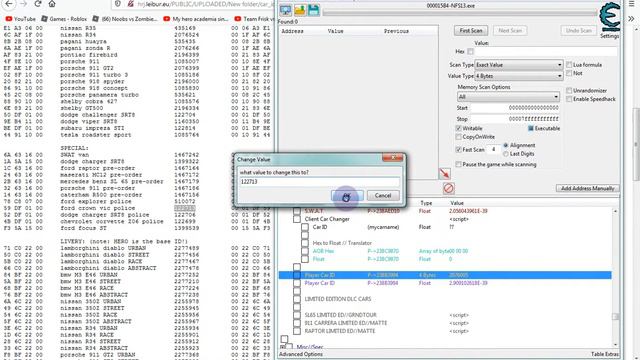Show more toolbar items chevron in browser

[631, 19]
